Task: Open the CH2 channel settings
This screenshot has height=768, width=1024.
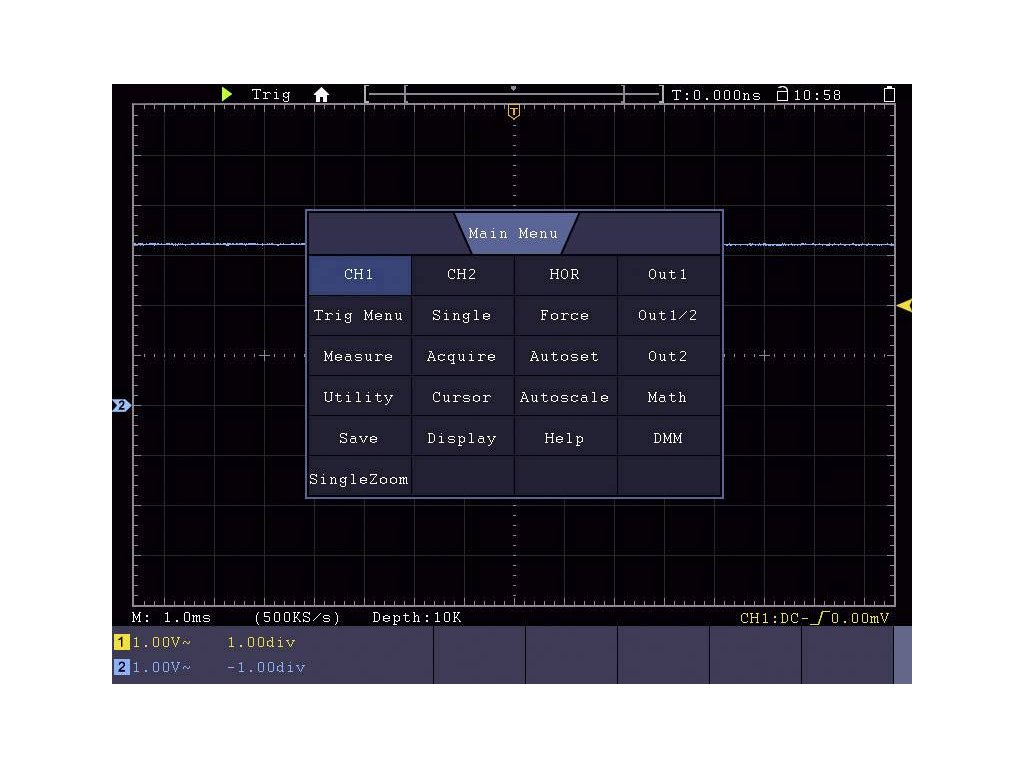Action: point(462,275)
